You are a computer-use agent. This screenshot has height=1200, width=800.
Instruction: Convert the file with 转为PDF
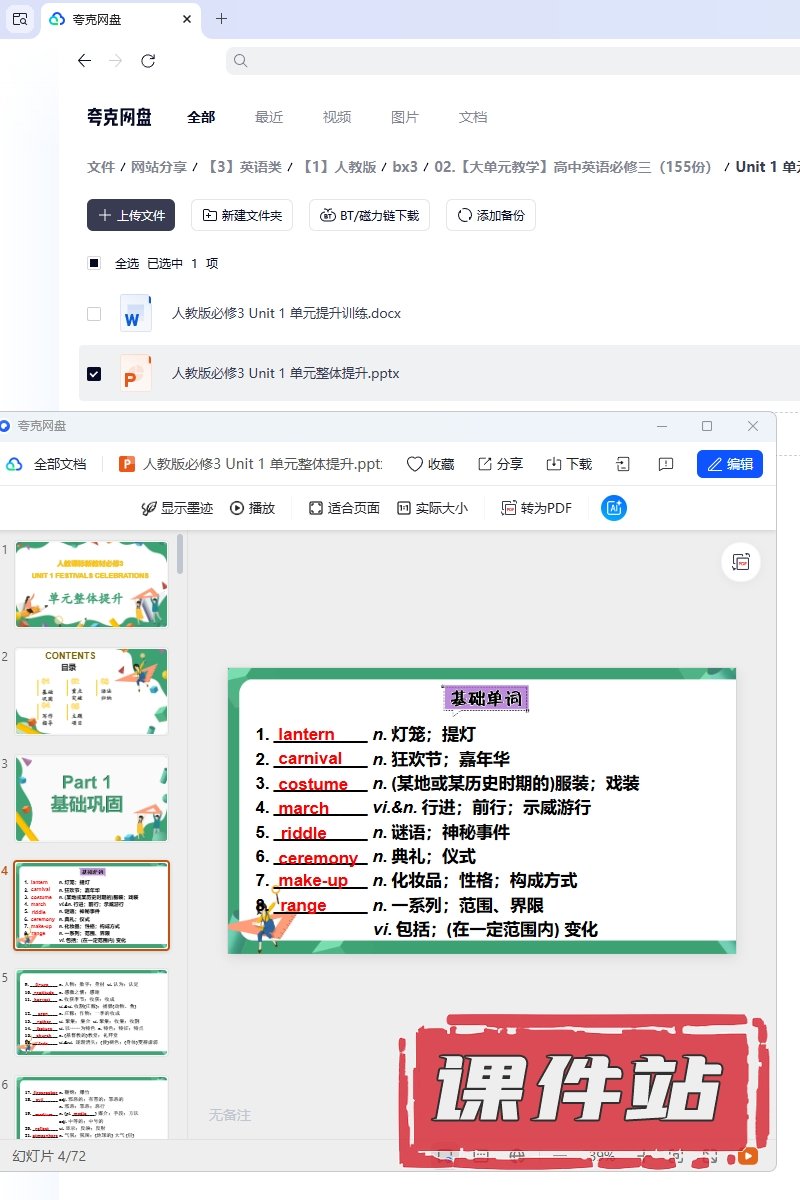(x=537, y=508)
